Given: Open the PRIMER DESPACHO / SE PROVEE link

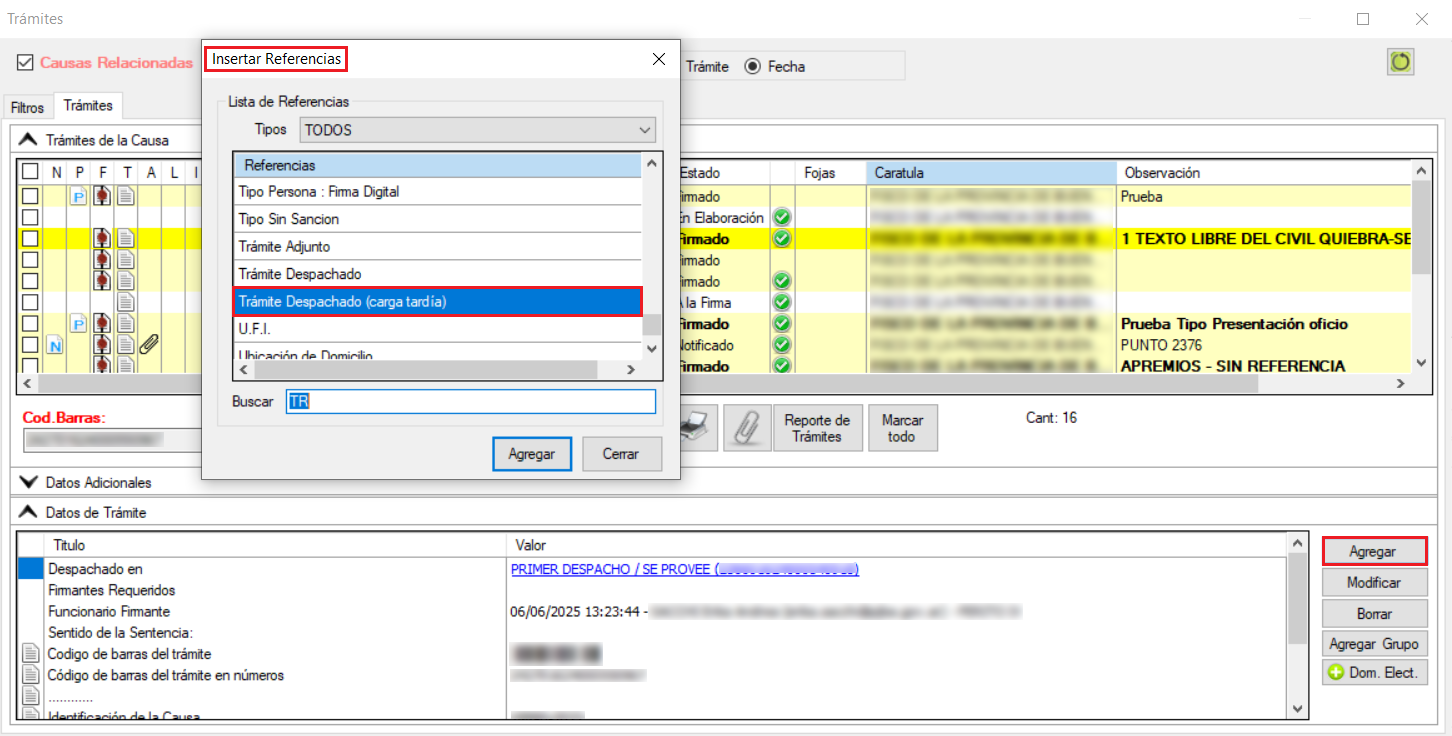Looking at the screenshot, I should 684,569.
